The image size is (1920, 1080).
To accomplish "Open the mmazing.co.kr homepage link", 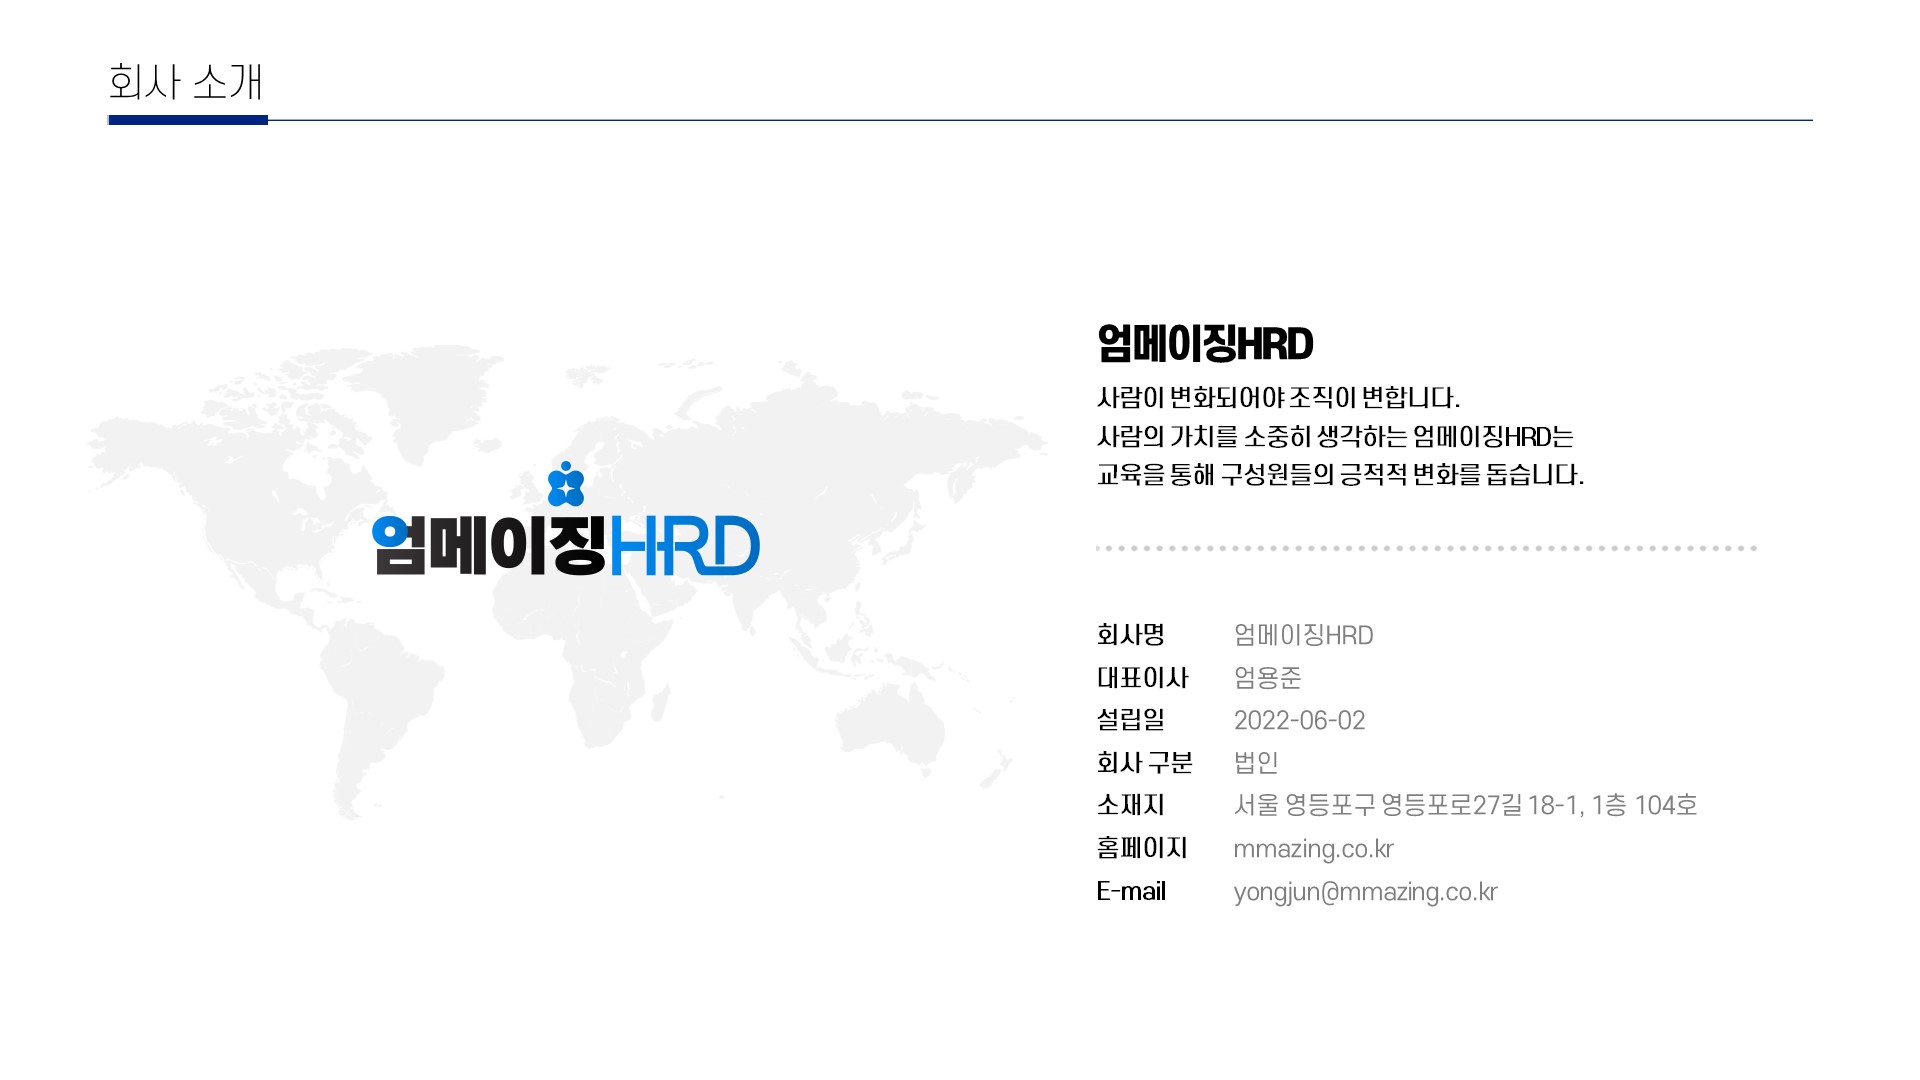I will [1313, 849].
